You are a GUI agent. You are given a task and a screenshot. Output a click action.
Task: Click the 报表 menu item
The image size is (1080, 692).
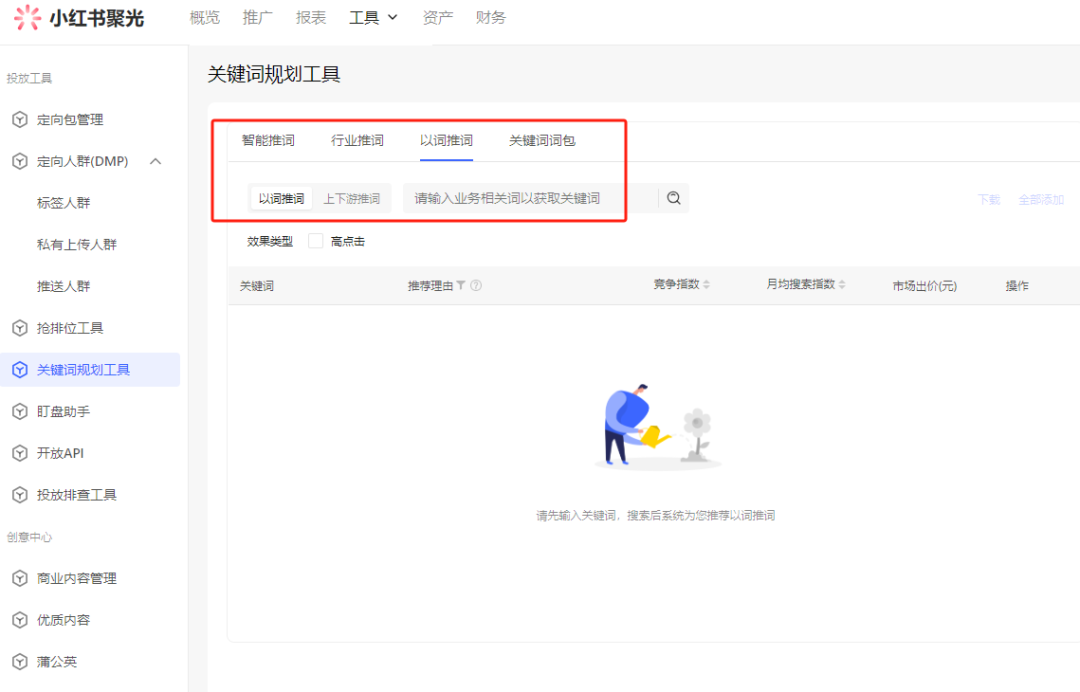click(x=310, y=17)
